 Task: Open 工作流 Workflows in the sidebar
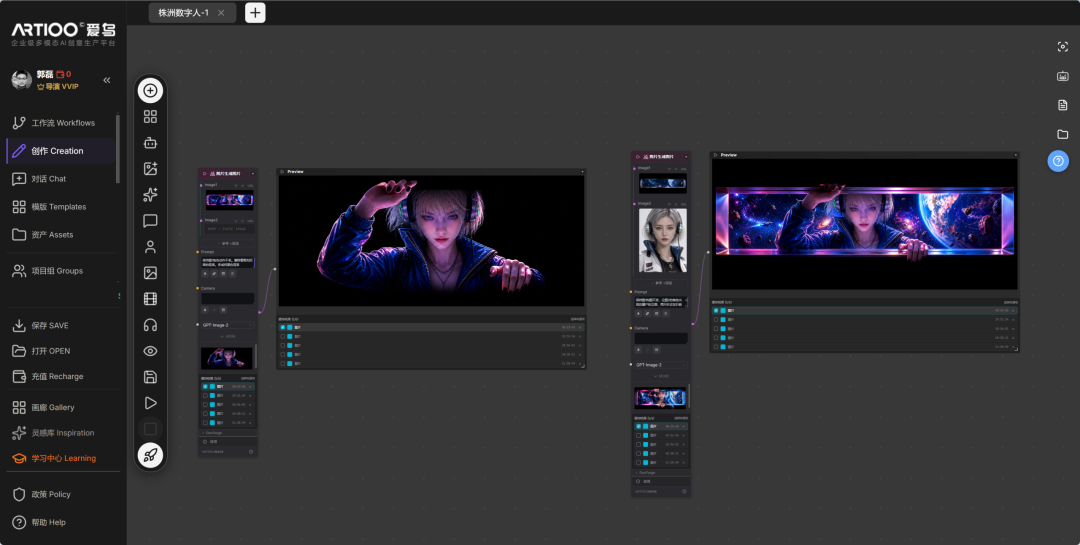point(63,123)
